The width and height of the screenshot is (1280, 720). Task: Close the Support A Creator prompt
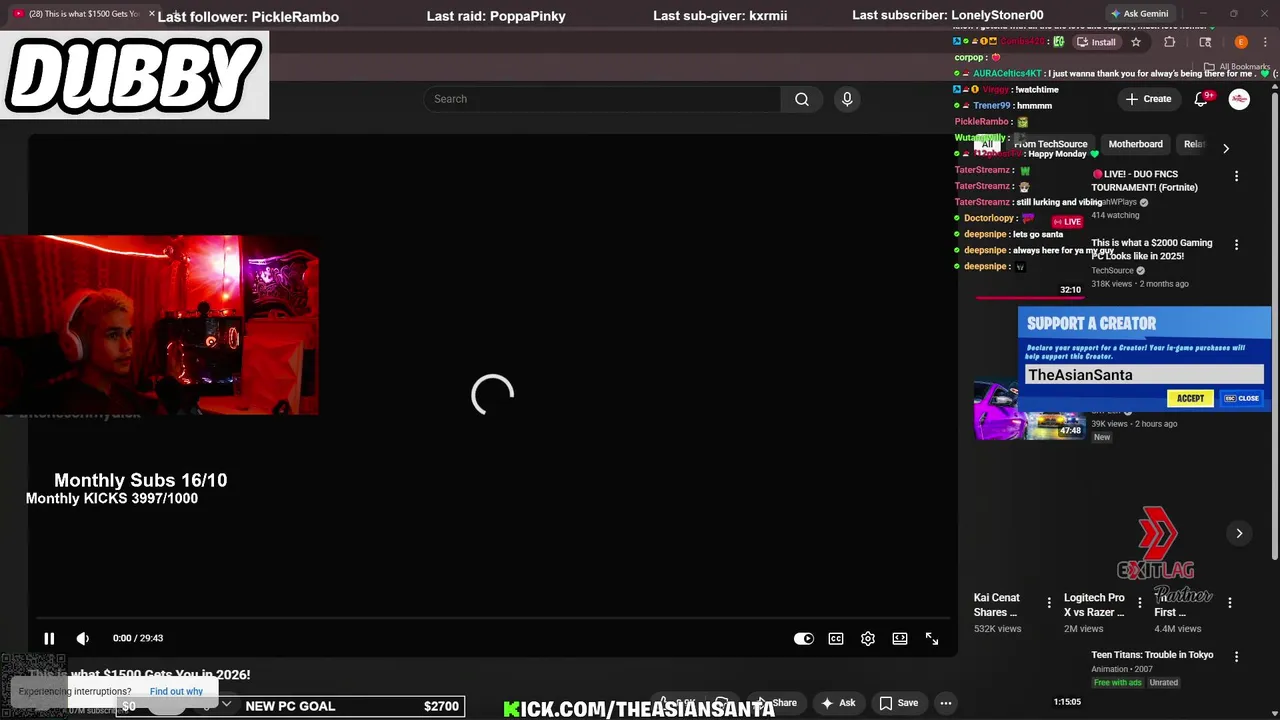tap(1242, 398)
